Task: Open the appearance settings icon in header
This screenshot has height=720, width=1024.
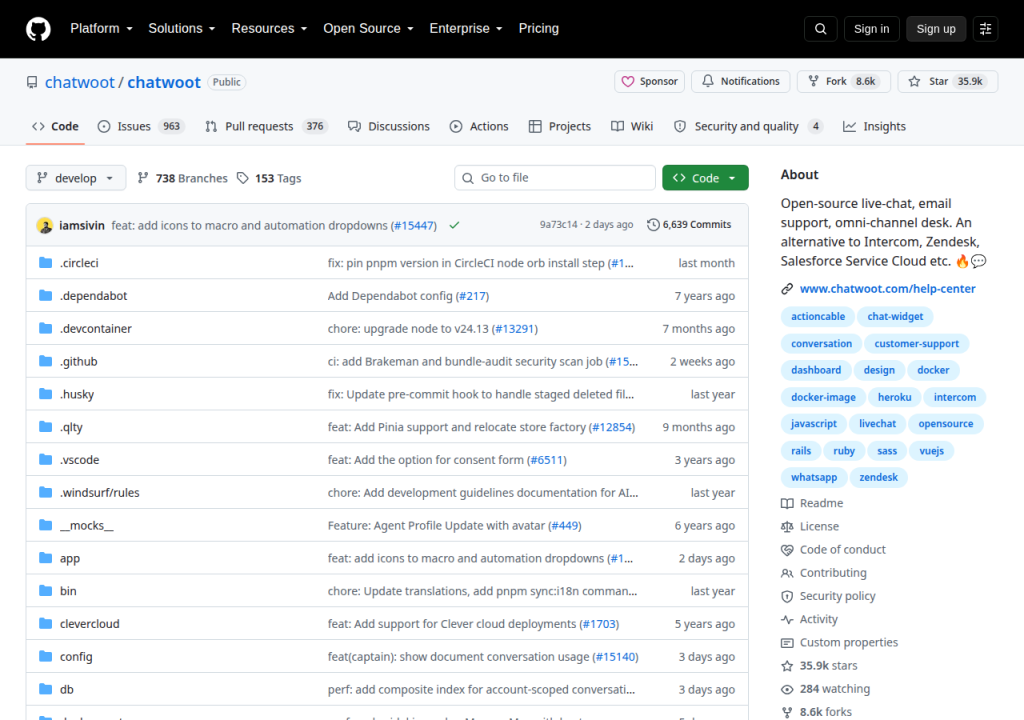Action: tap(985, 29)
